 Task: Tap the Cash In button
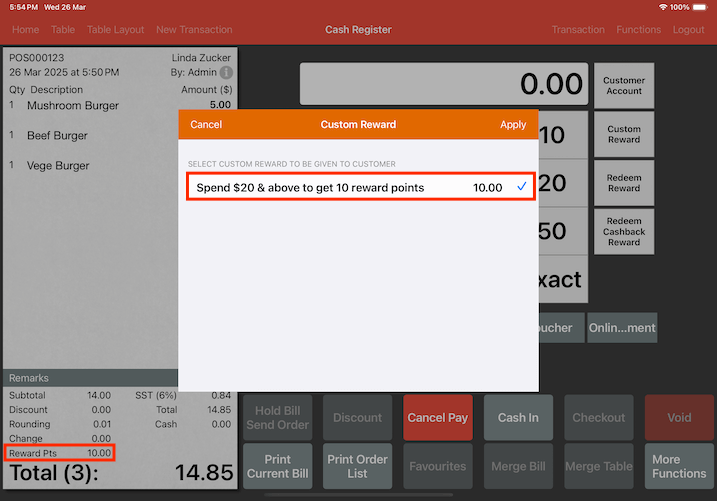click(x=518, y=418)
